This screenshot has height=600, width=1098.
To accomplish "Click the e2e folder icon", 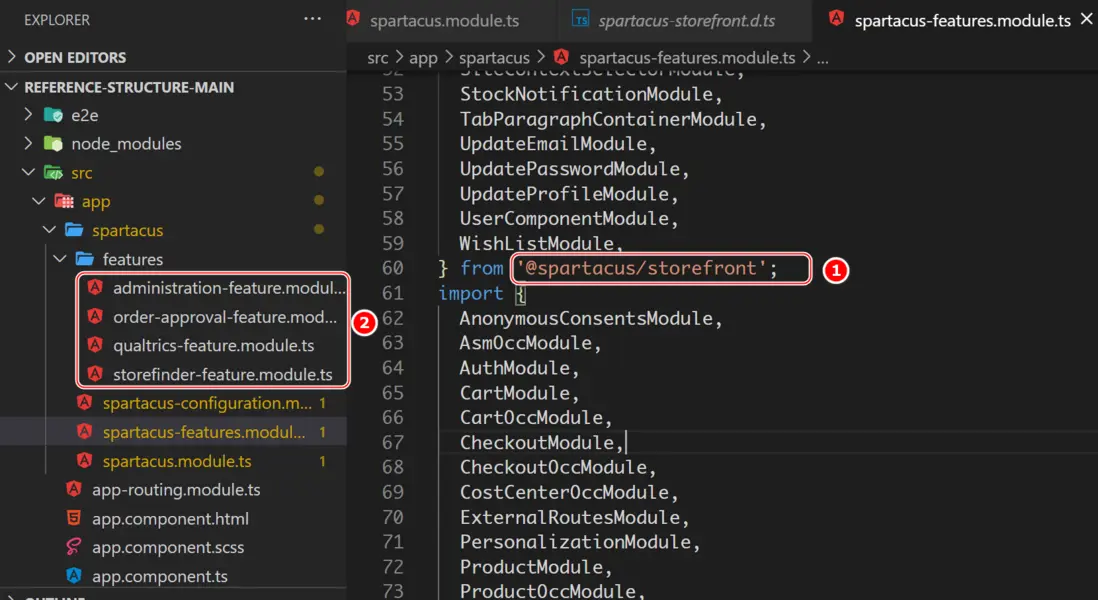I will 53,115.
